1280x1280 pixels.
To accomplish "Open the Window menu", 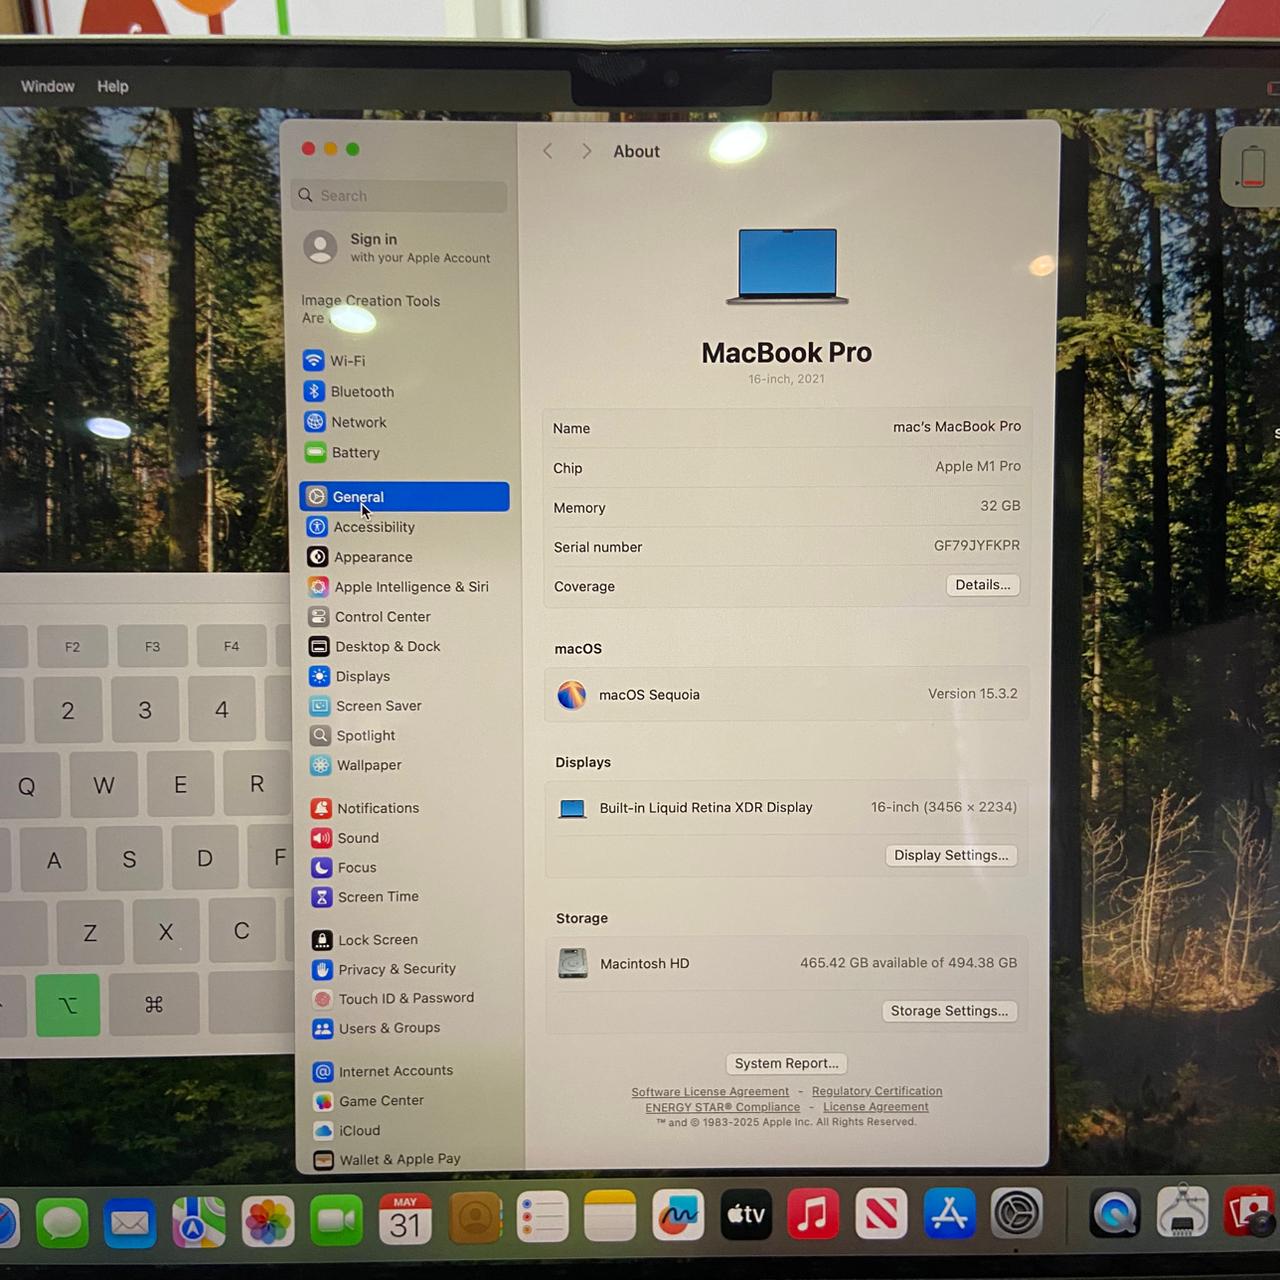I will [x=48, y=87].
